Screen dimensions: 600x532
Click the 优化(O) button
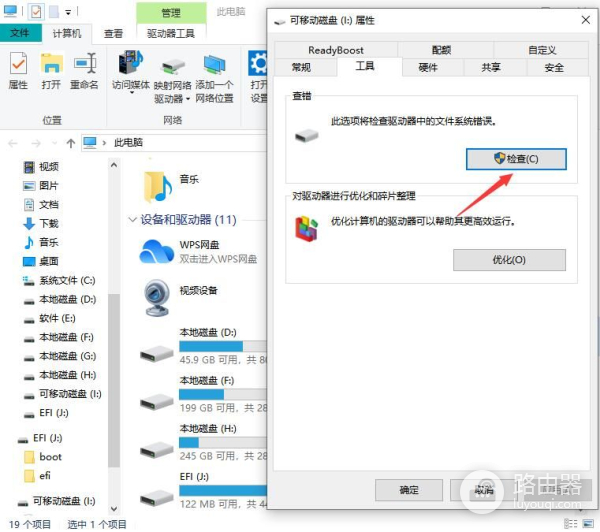pyautogui.click(x=509, y=260)
